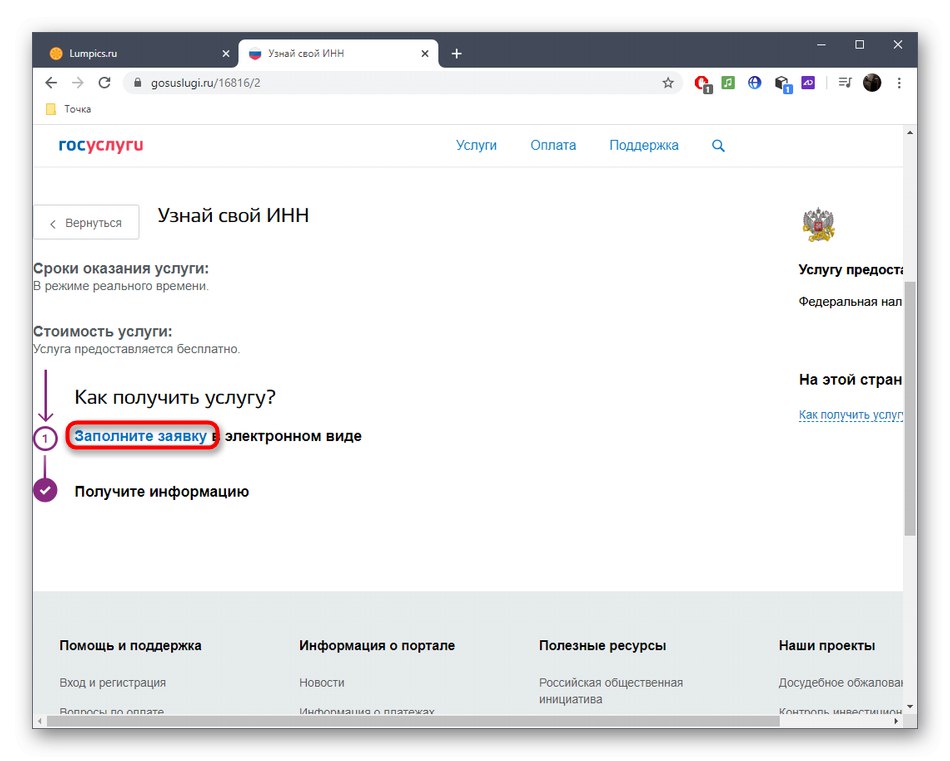The image size is (950, 761).
Task: Open the purple extension icon
Action: (808, 82)
